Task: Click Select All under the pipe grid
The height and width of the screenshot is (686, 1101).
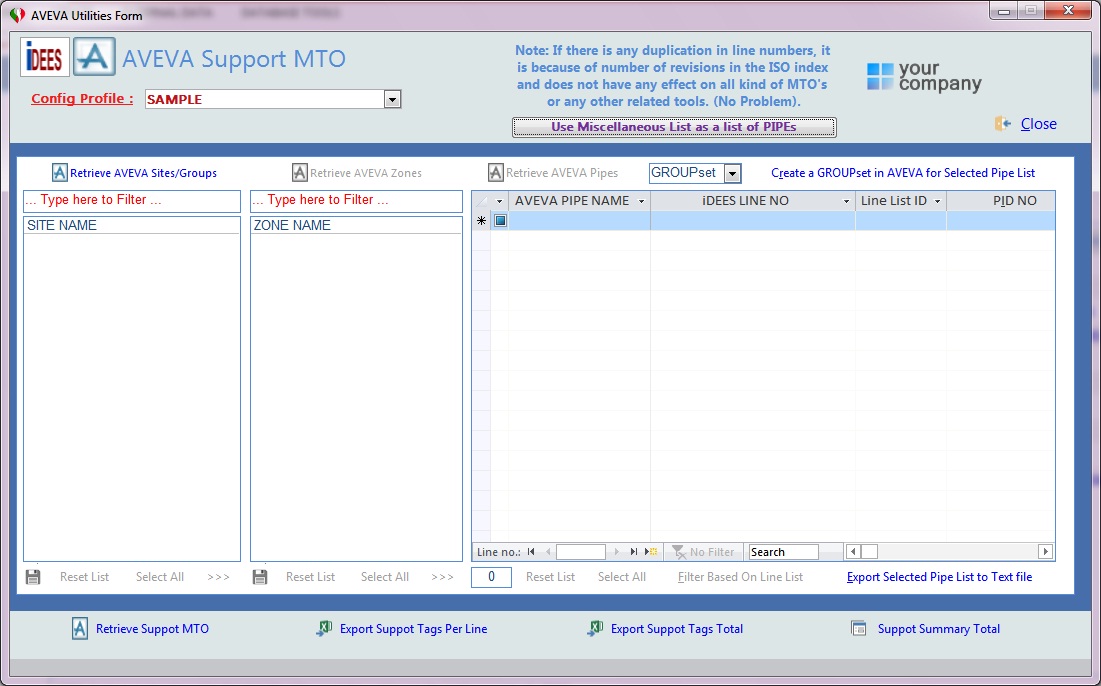Action: (x=622, y=577)
